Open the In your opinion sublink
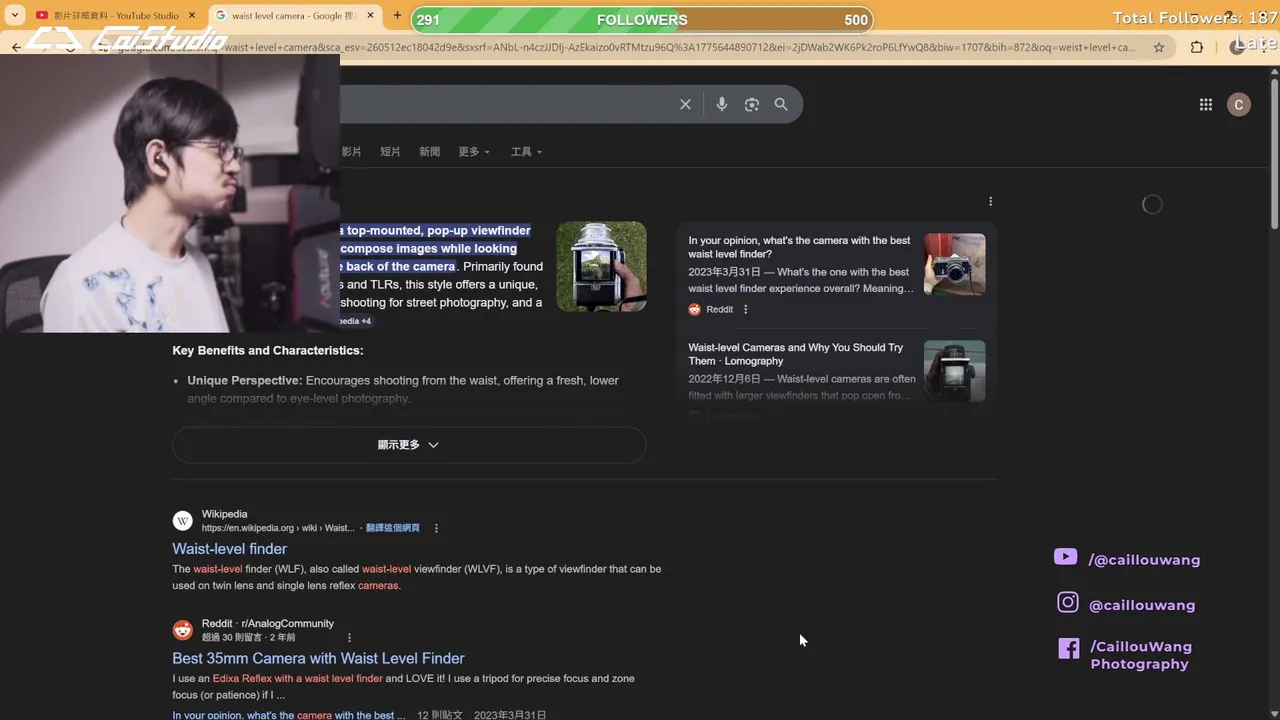1280x720 pixels. click(288, 715)
